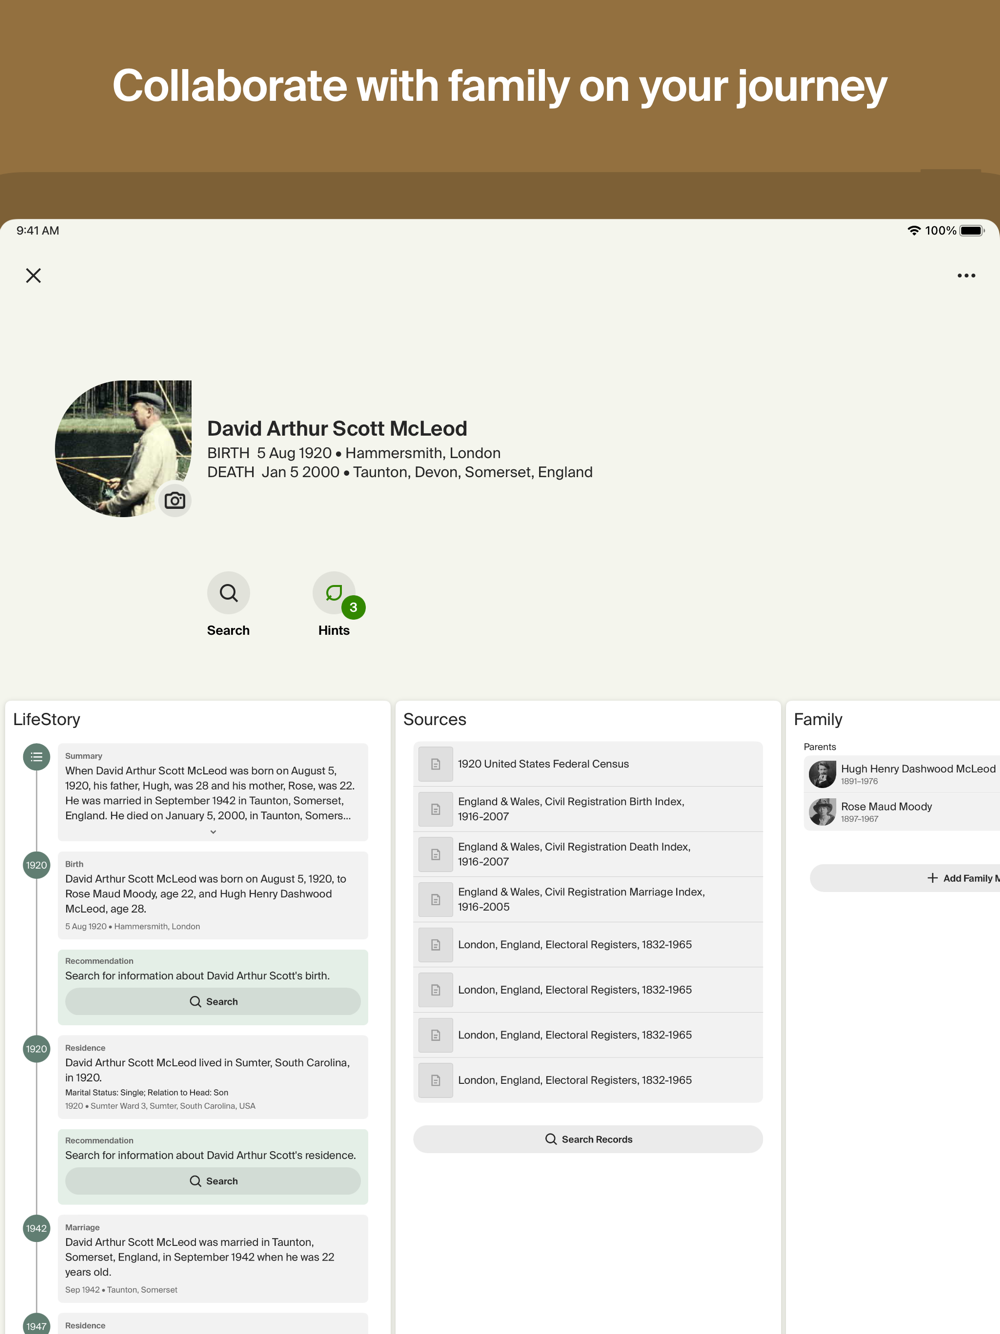Tap the 9:41 AM clock
This screenshot has height=1334, width=1000.
pos(38,230)
